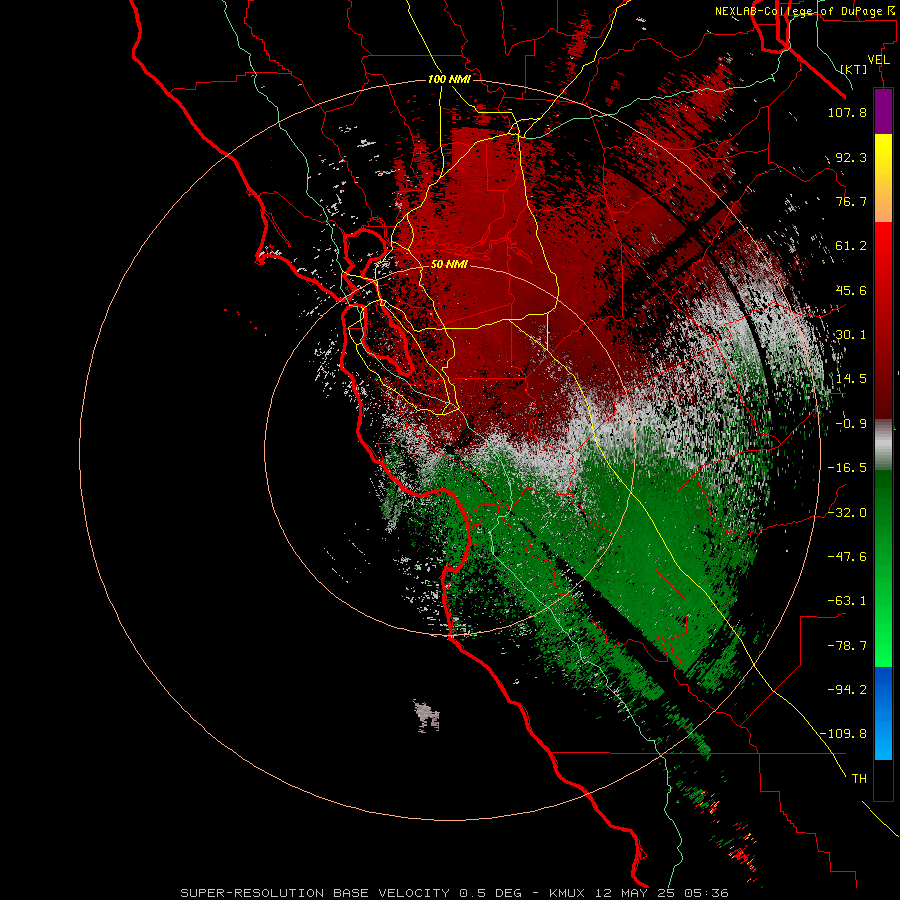
Task: Click the -0.9 scale value
Action: [x=851, y=424]
